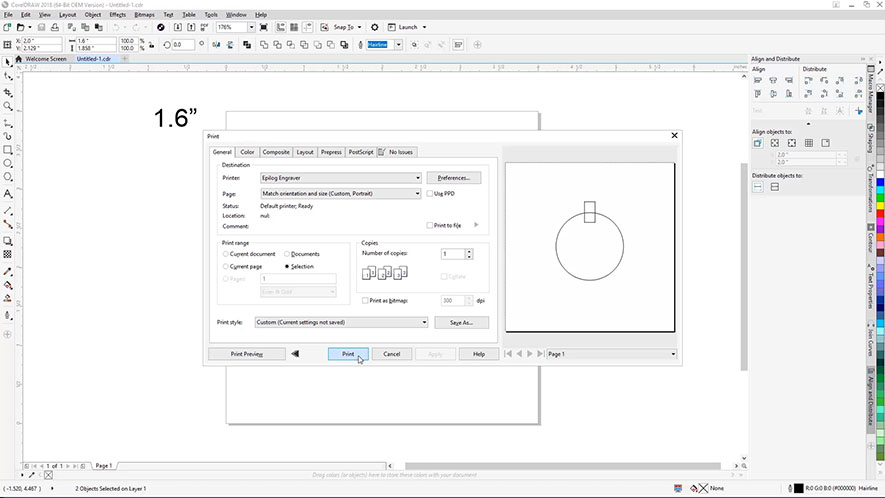Click the Options gear icon
Viewport: 885px width, 498px height.
(x=375, y=27)
